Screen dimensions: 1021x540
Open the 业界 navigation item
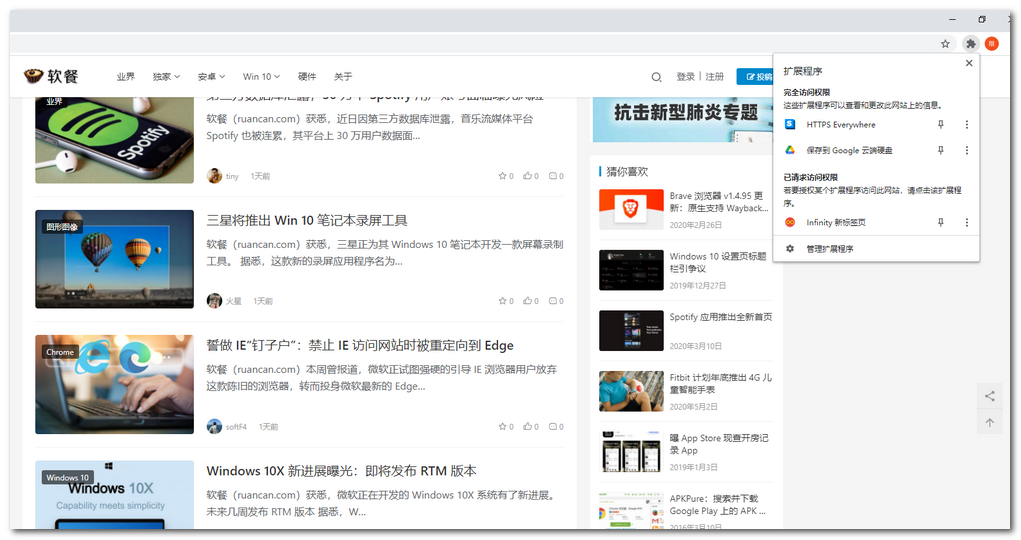point(126,76)
